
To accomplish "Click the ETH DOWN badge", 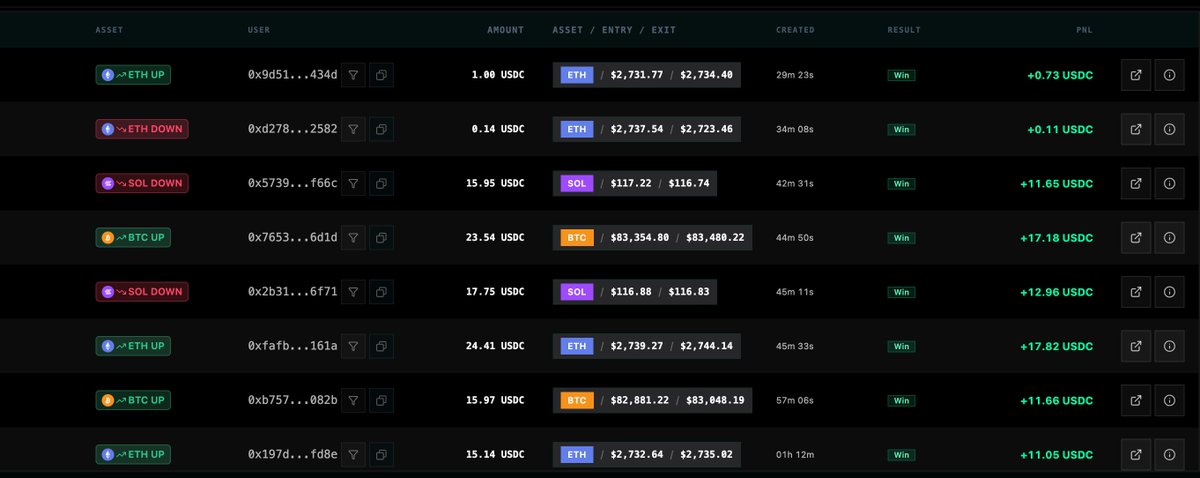I will [x=142, y=129].
